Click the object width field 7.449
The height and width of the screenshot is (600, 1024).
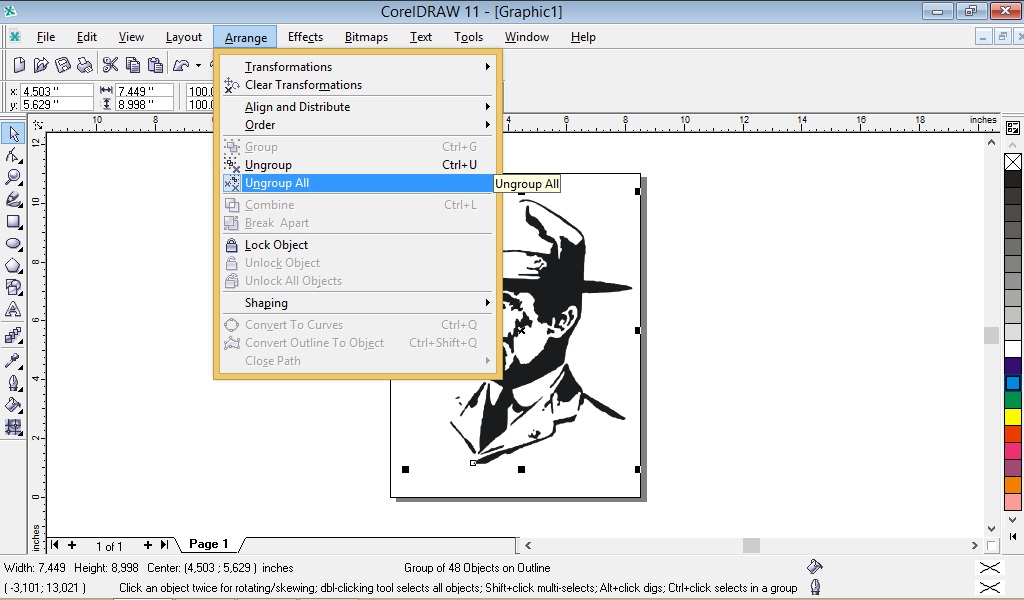(144, 91)
